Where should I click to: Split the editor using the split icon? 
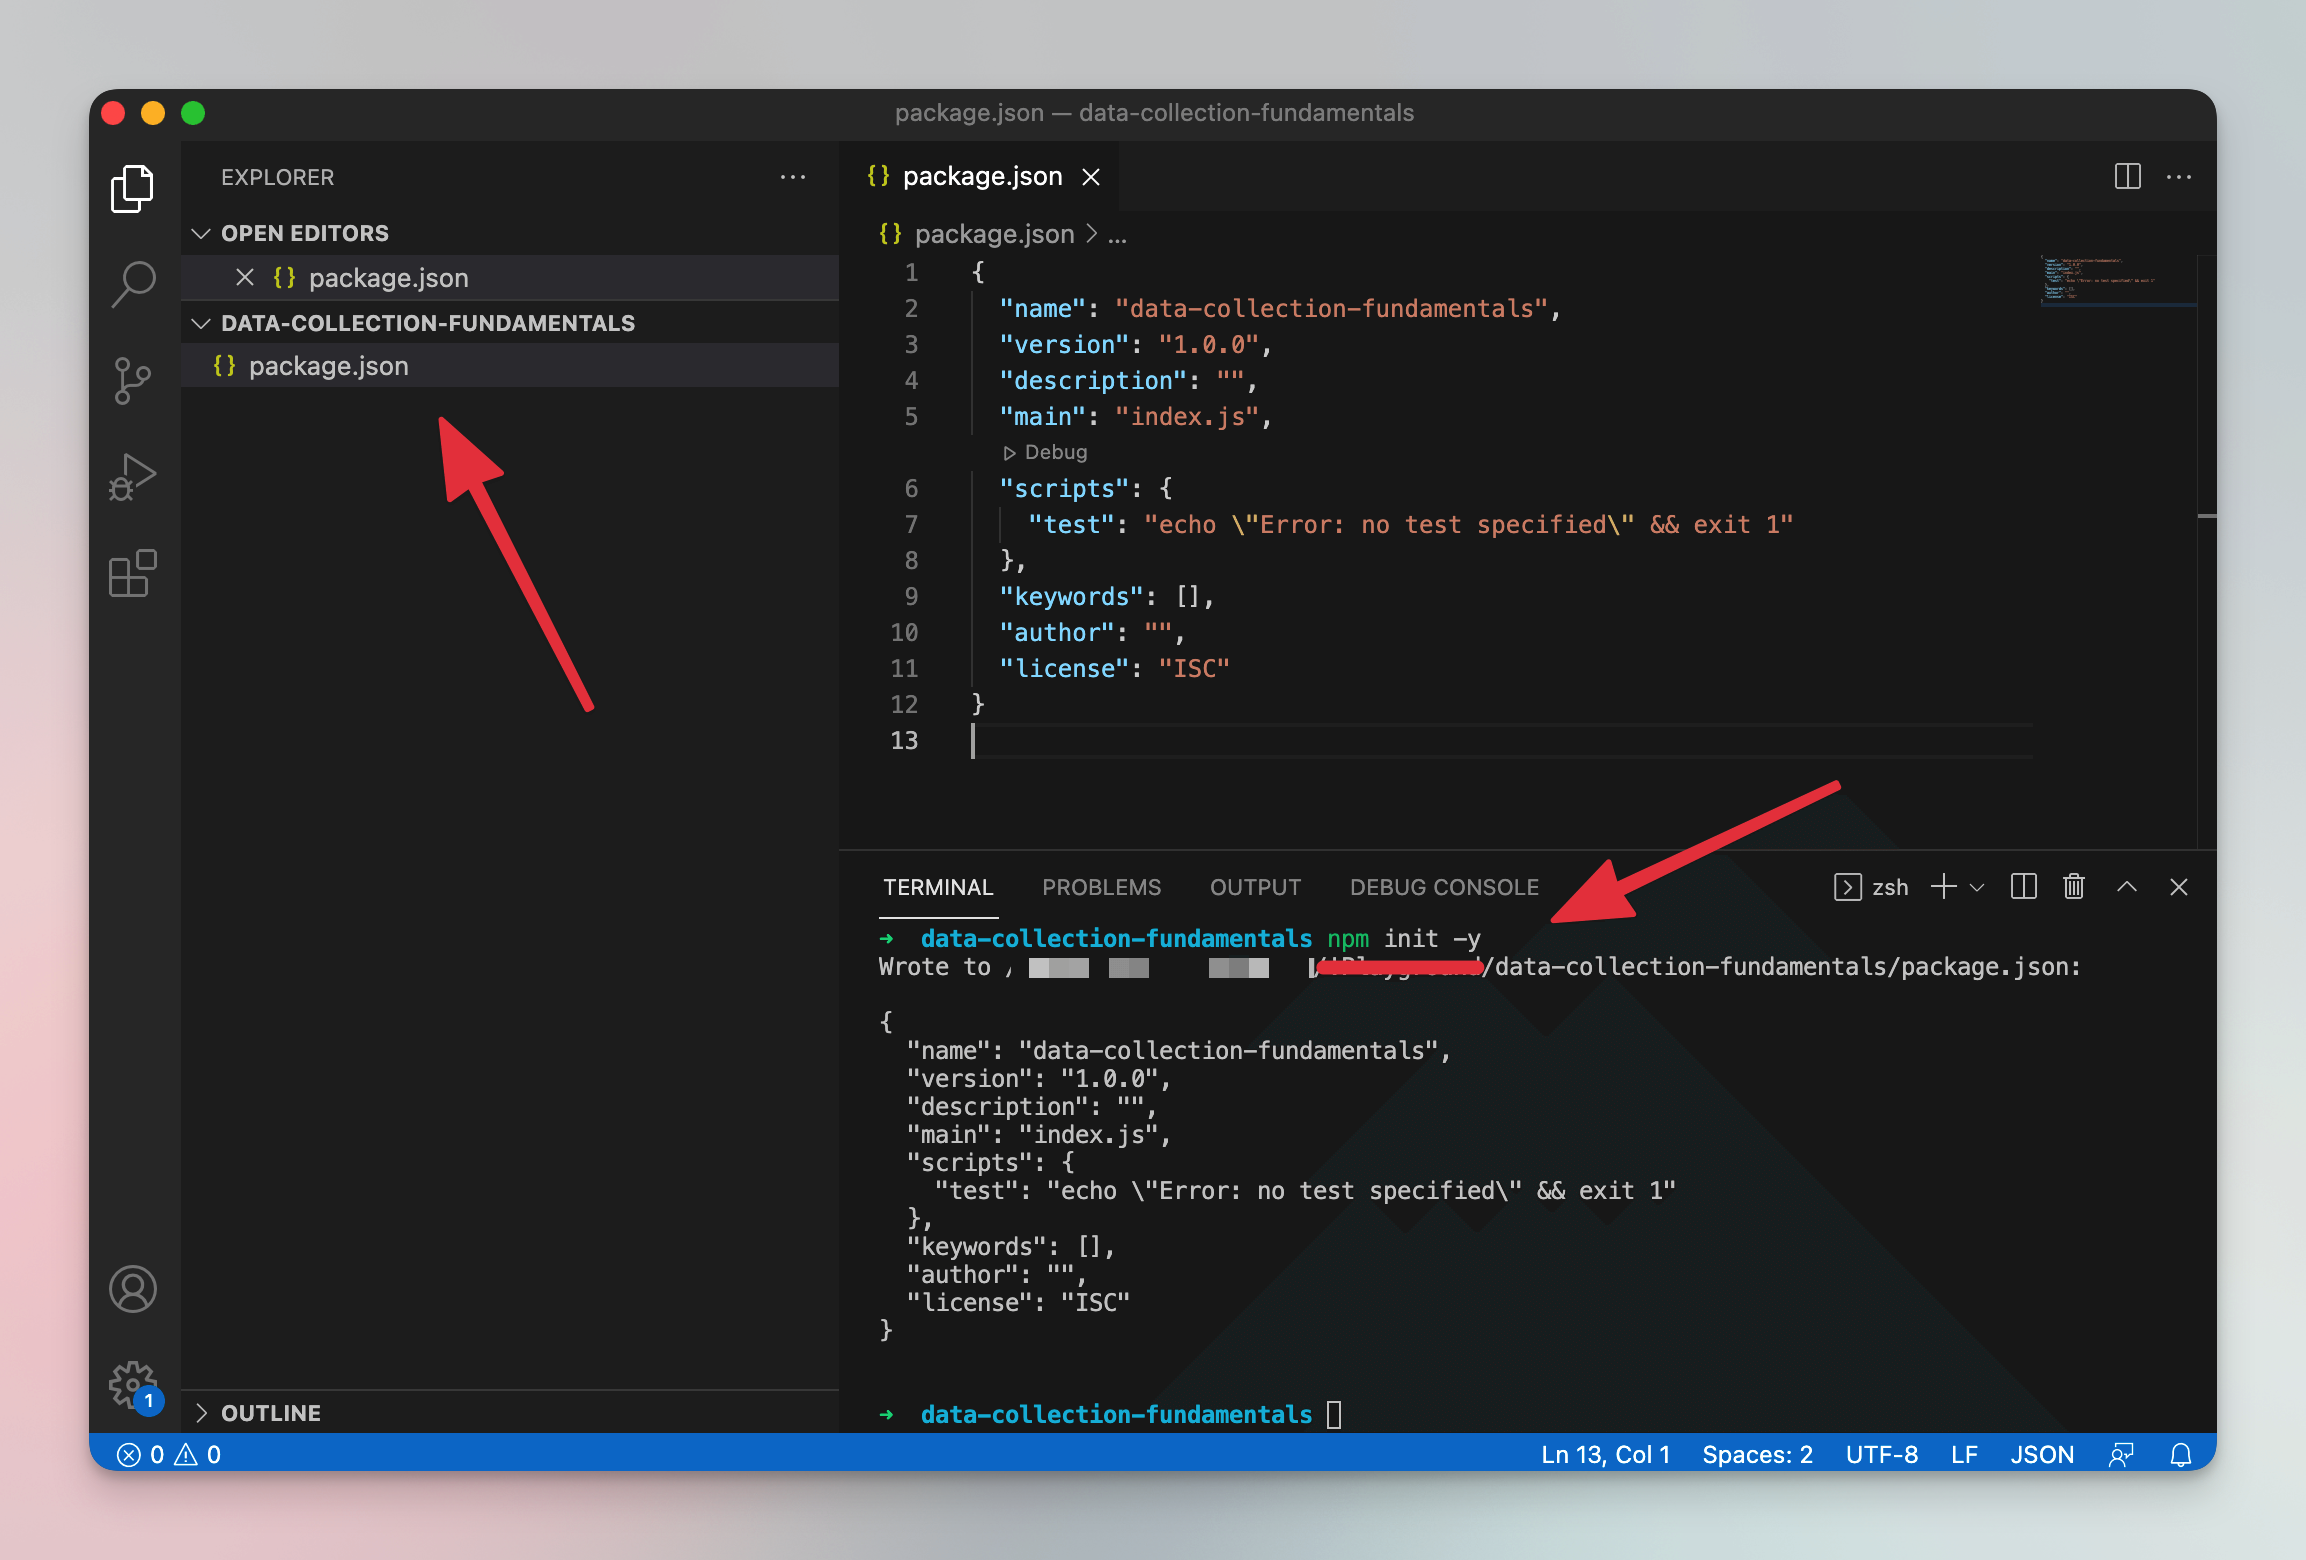point(2126,176)
